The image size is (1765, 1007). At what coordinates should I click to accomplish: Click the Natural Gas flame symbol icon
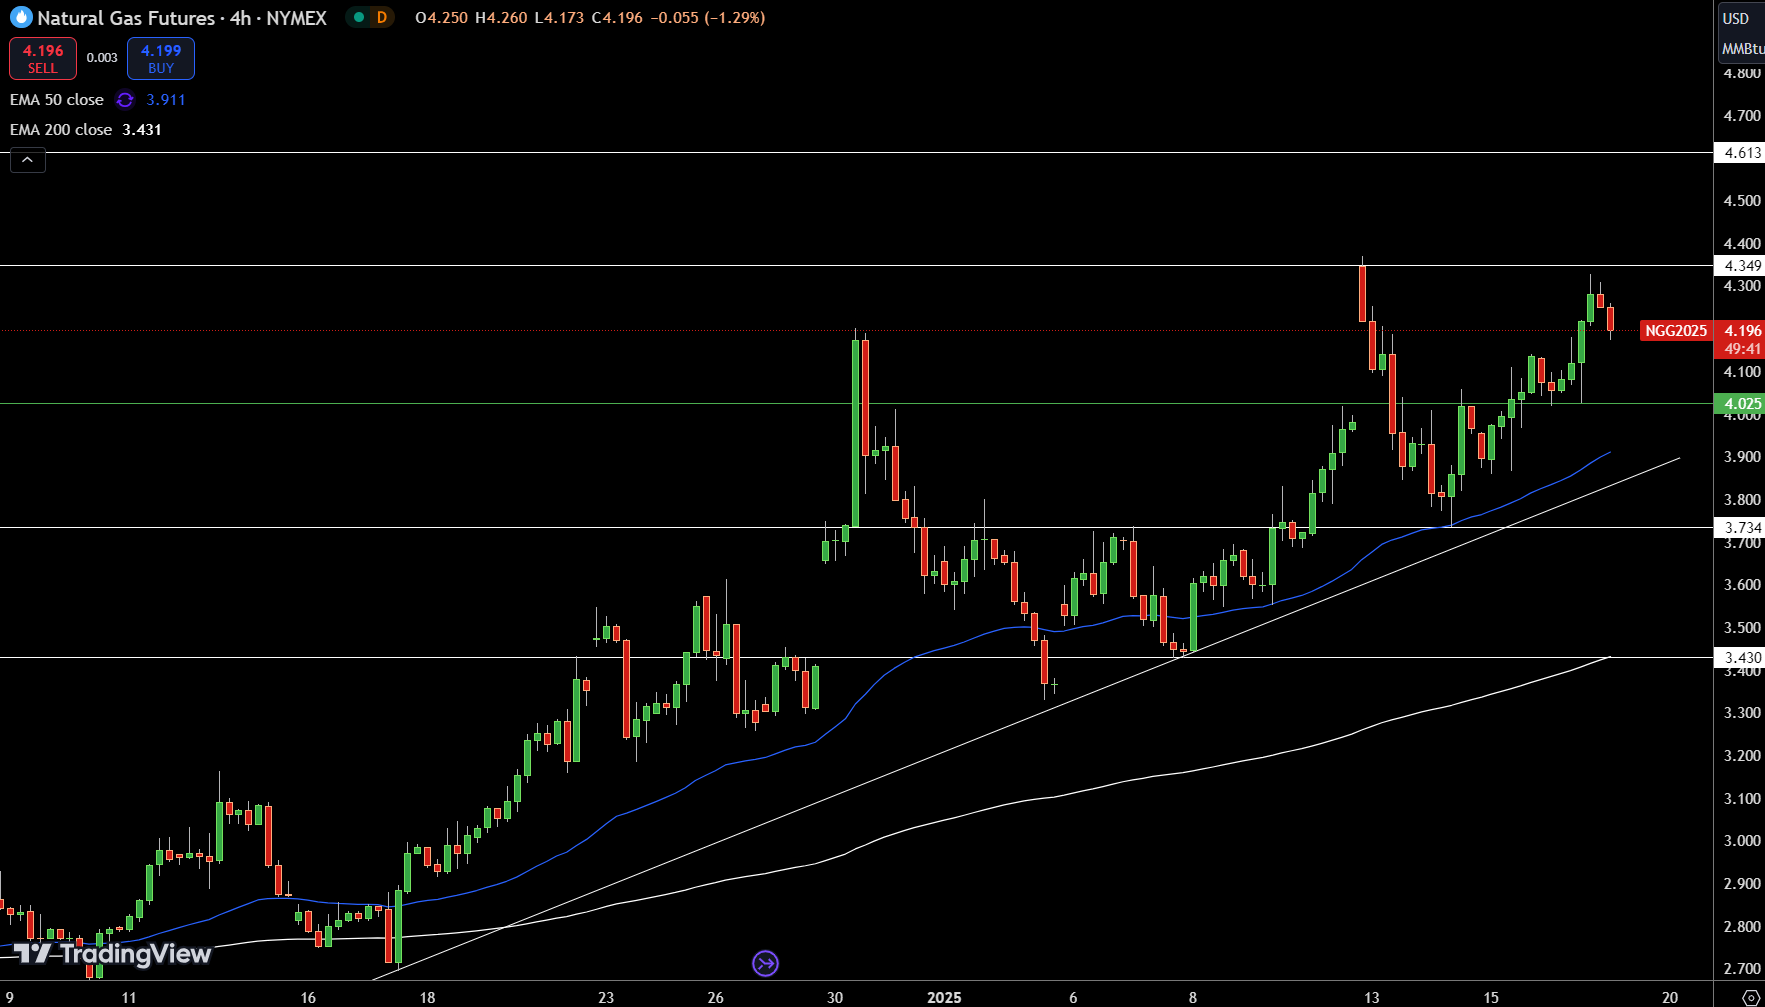coord(21,17)
